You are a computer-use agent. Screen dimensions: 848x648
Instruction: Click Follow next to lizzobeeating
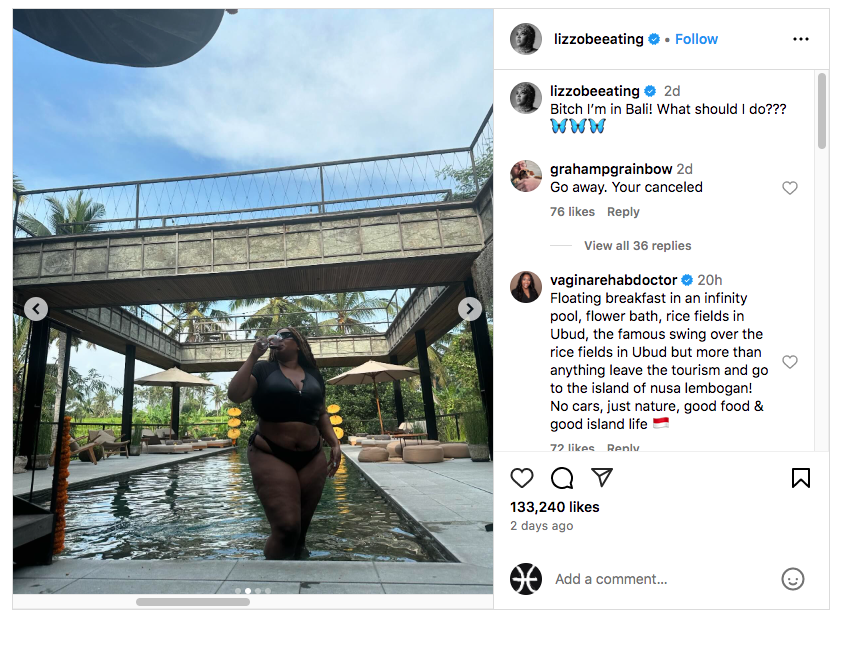tap(696, 39)
